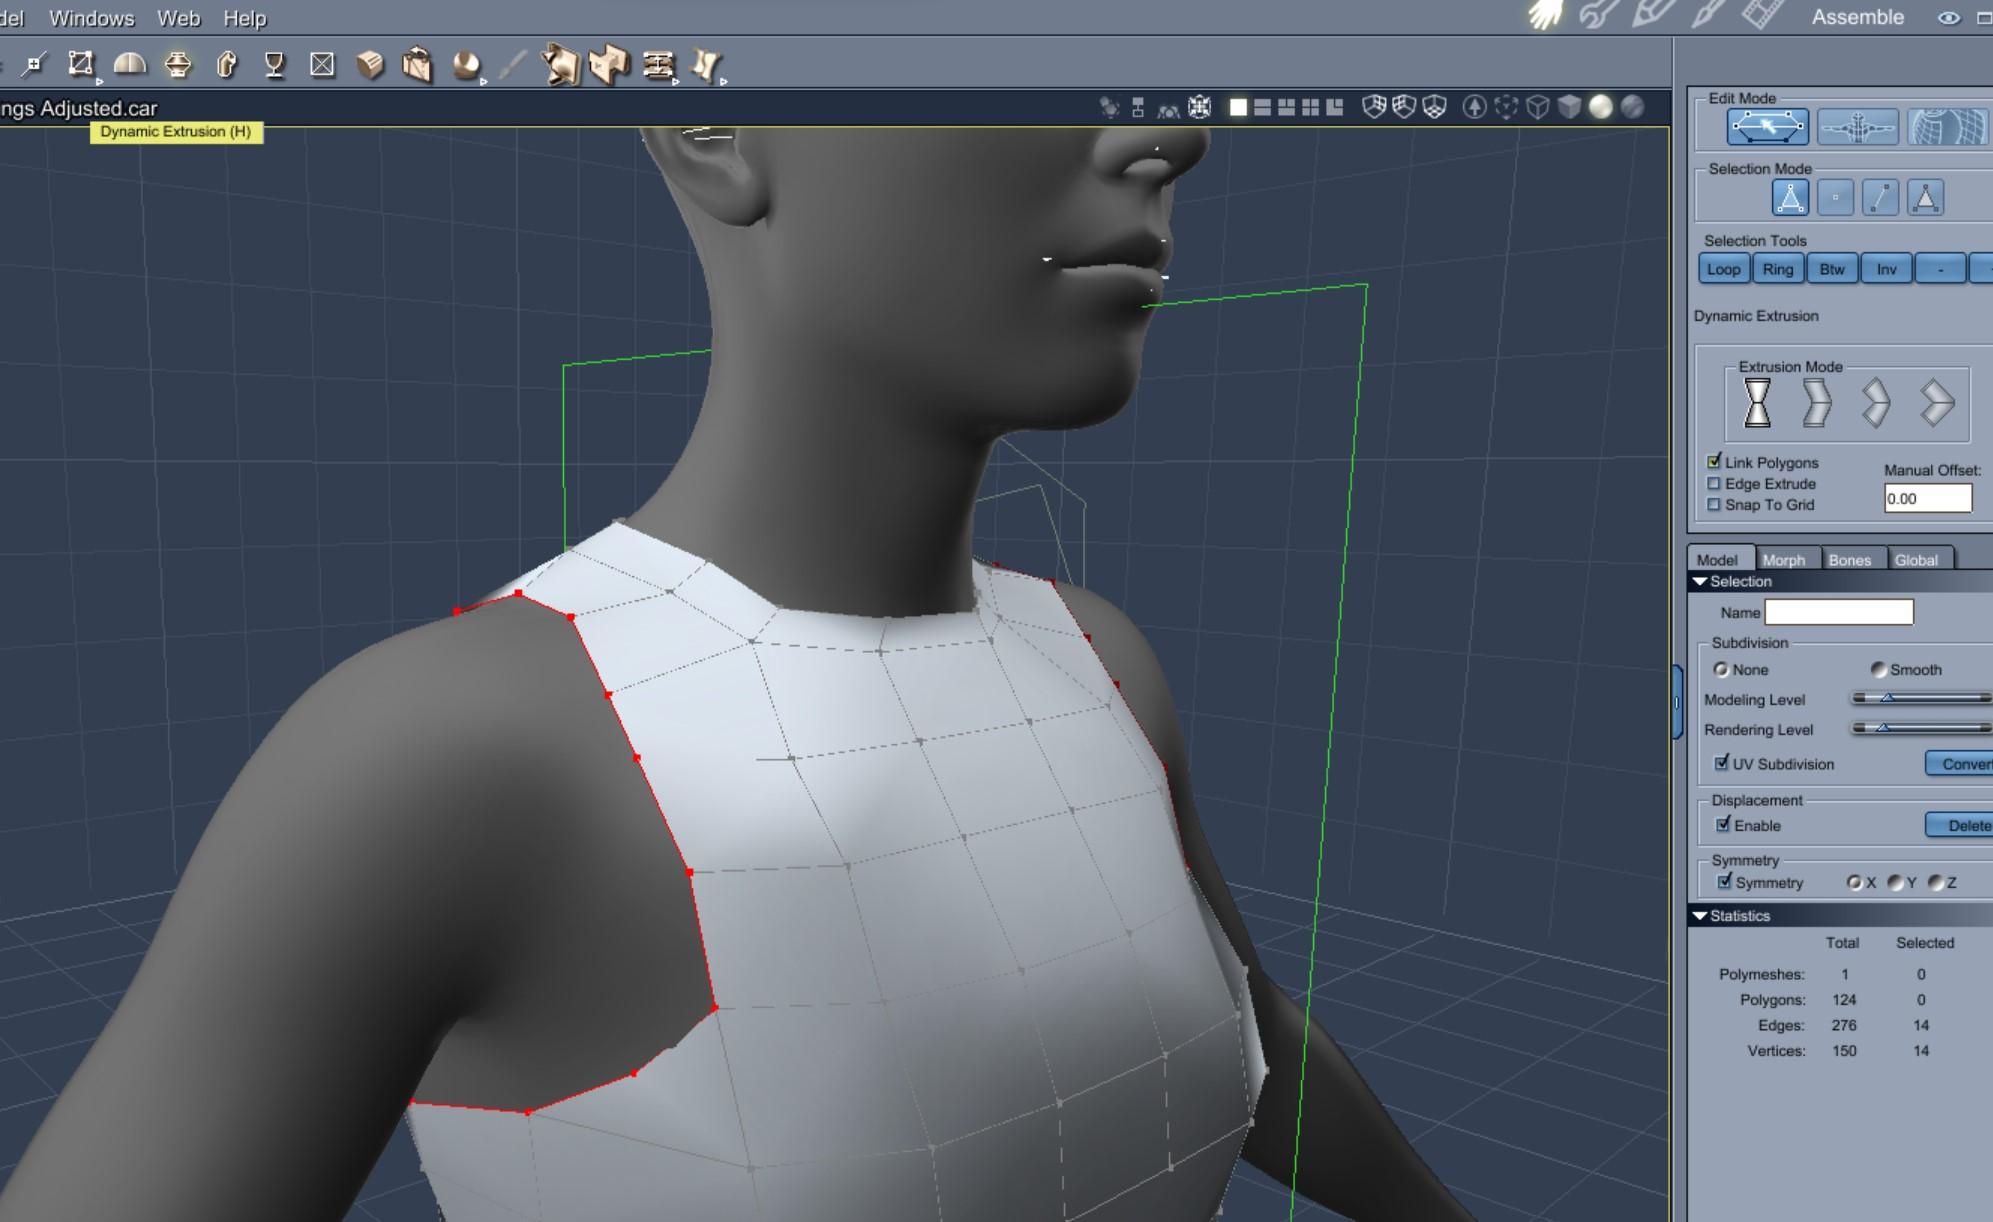Viewport: 1993px width, 1222px height.
Task: Select the goblet-shaped lathe tool
Action: click(x=274, y=65)
